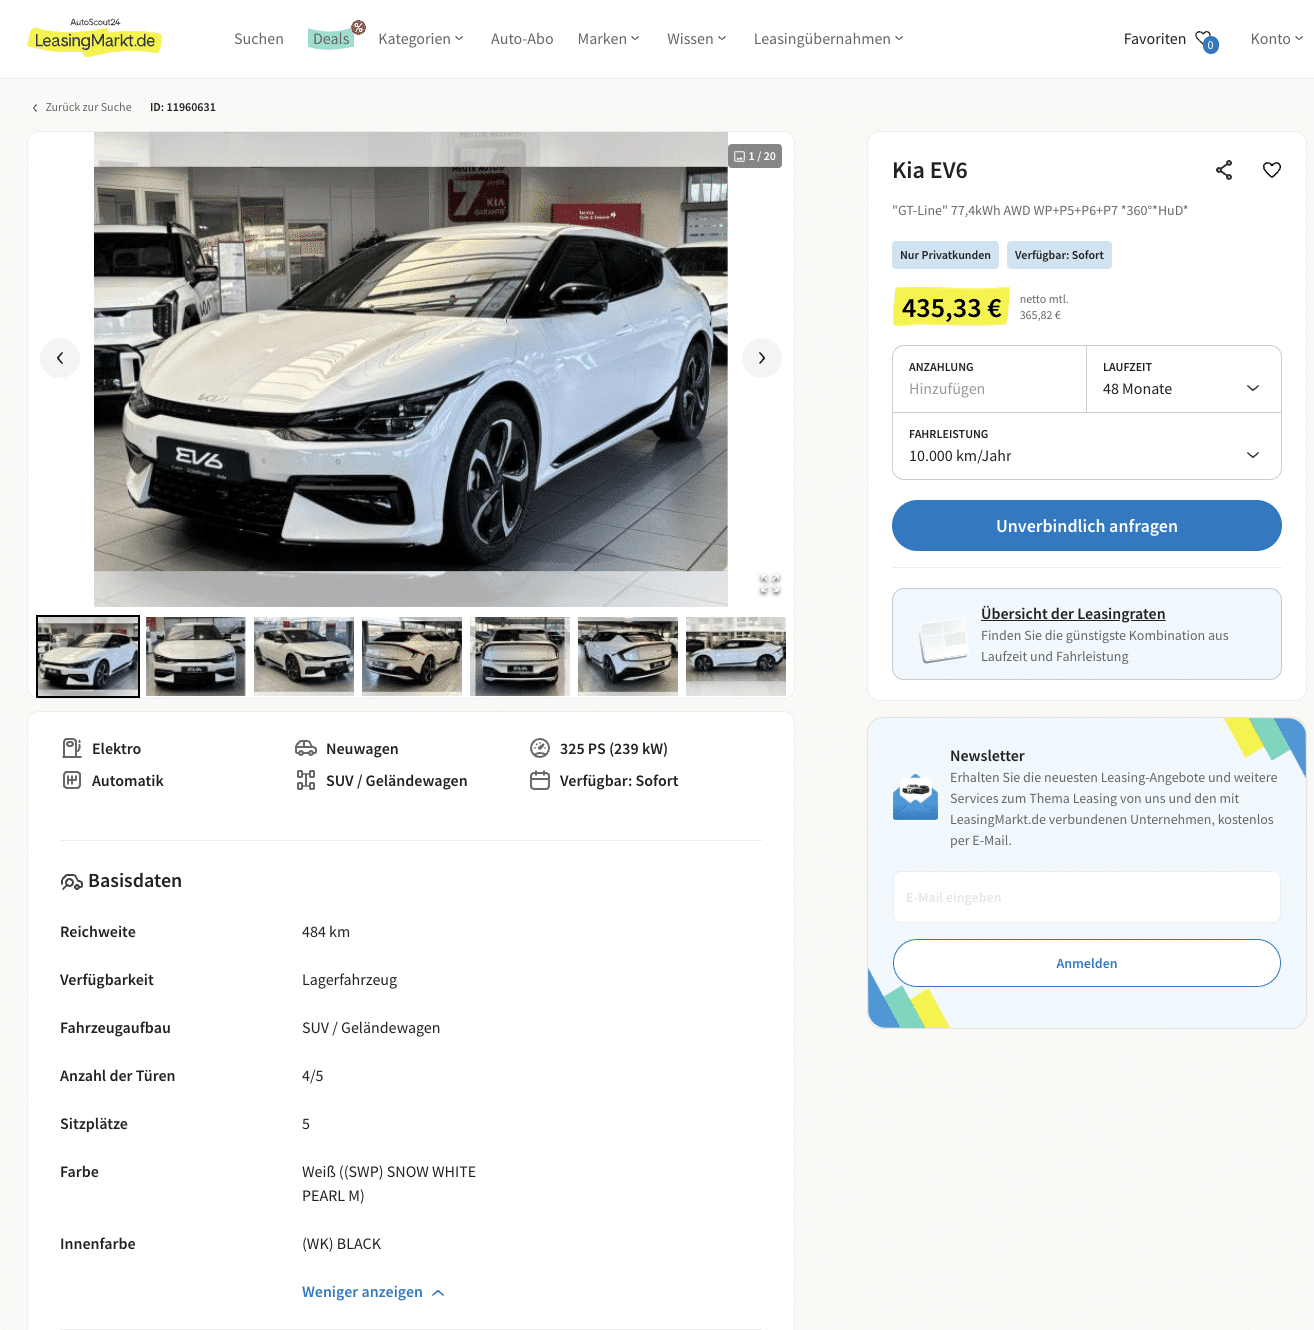This screenshot has height=1330, width=1314.
Task: Open the Auto-Abo menu item
Action: pos(522,39)
